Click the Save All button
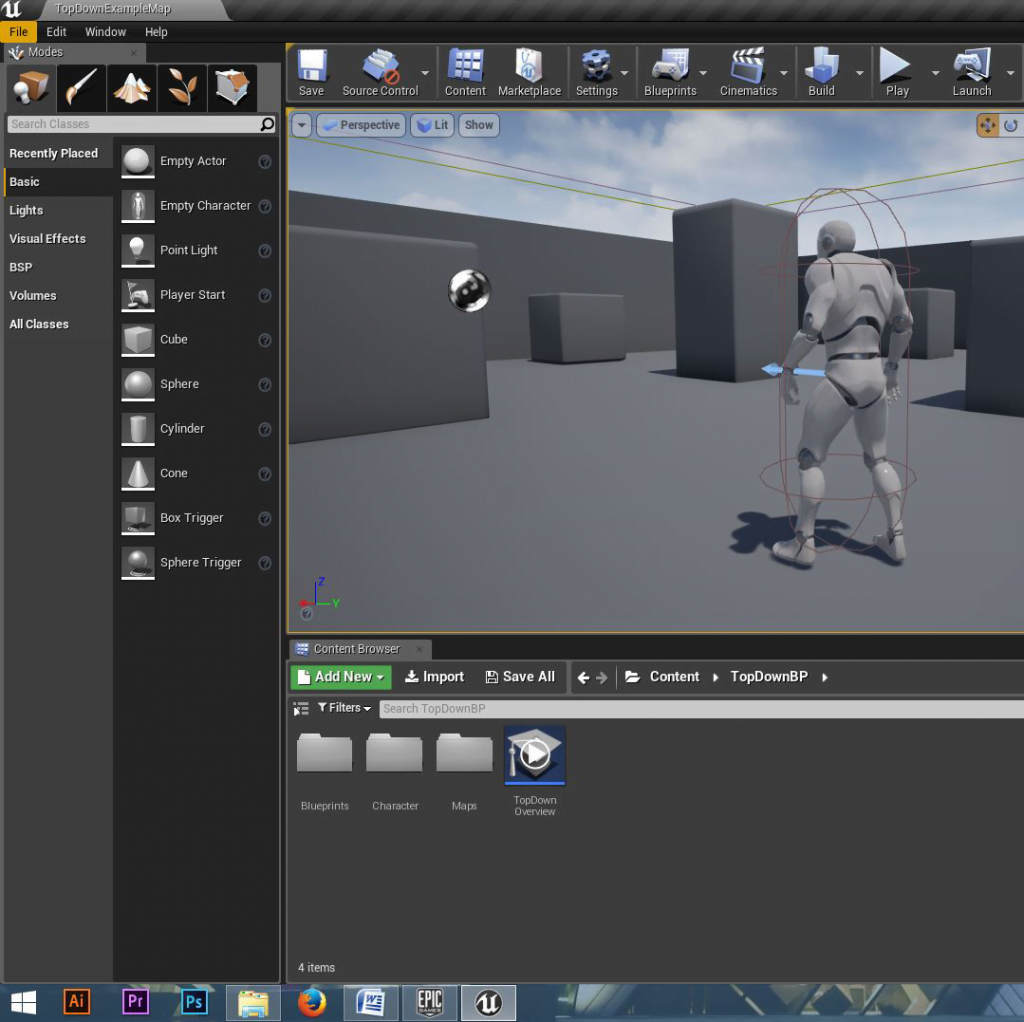This screenshot has height=1022, width=1024. pos(520,677)
